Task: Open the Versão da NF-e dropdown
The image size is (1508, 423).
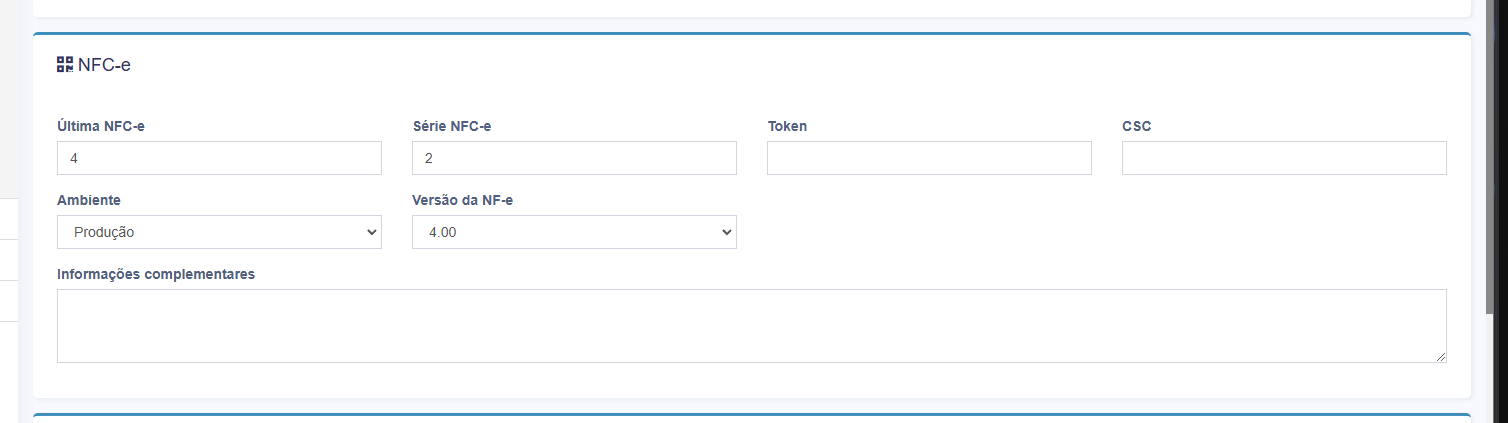Action: point(574,232)
